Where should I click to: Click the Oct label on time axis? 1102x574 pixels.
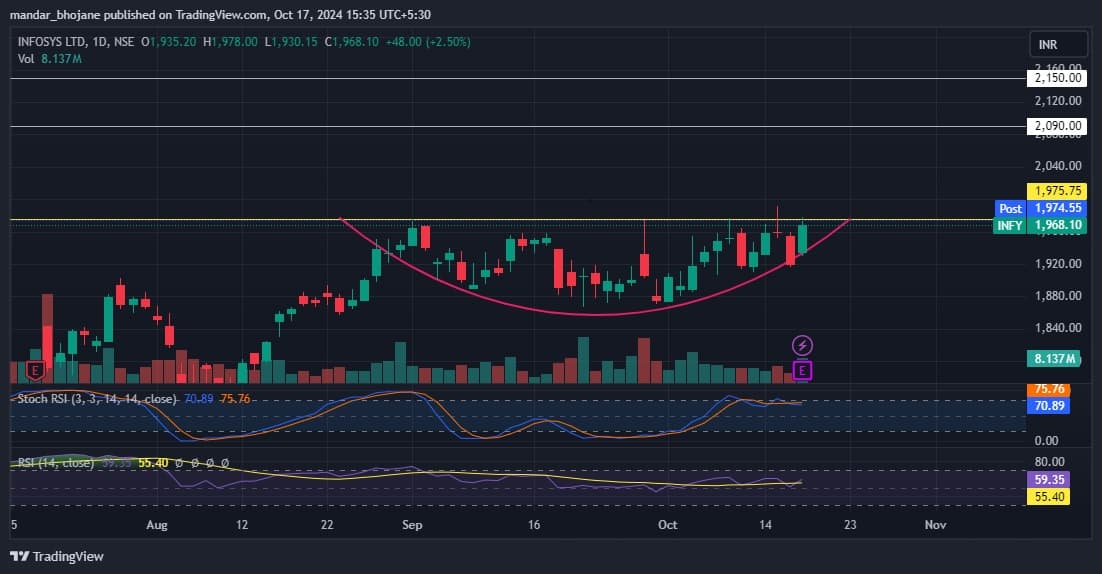coord(667,524)
